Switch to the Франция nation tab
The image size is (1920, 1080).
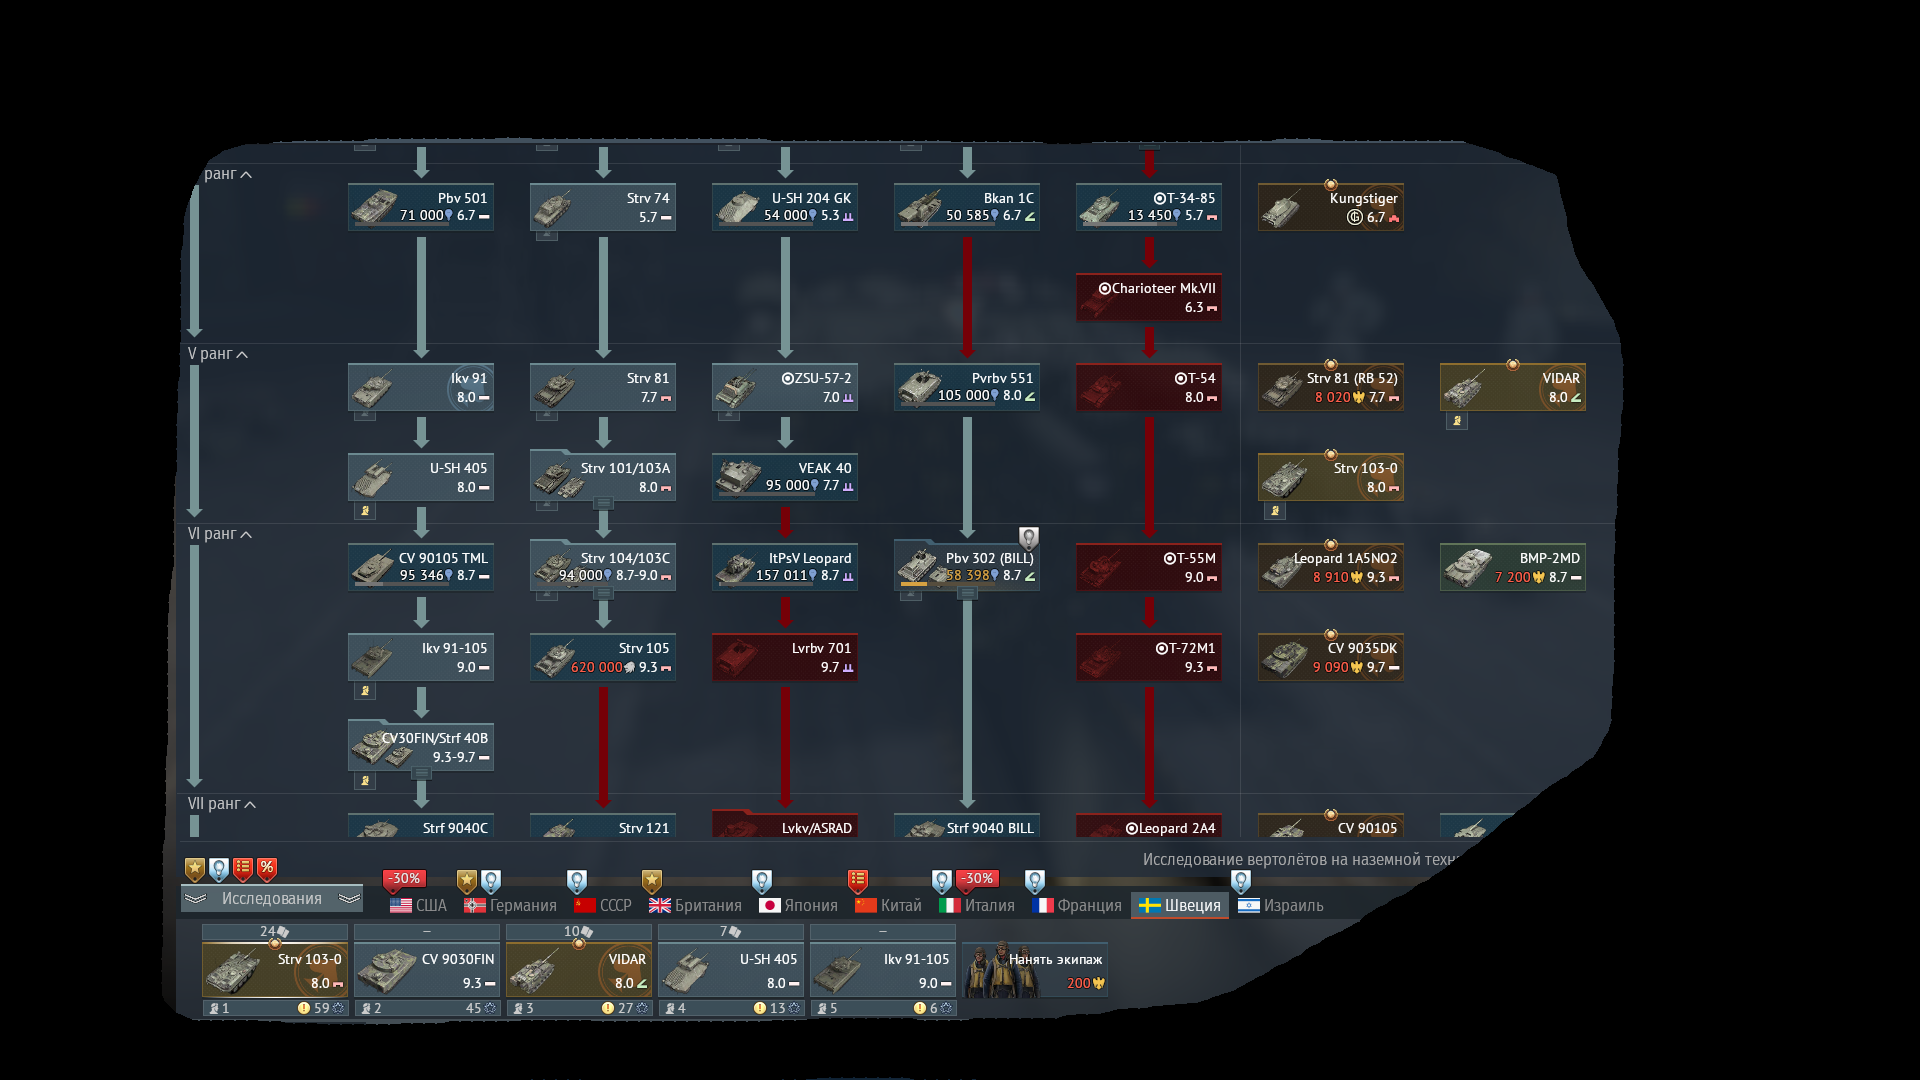click(1077, 905)
